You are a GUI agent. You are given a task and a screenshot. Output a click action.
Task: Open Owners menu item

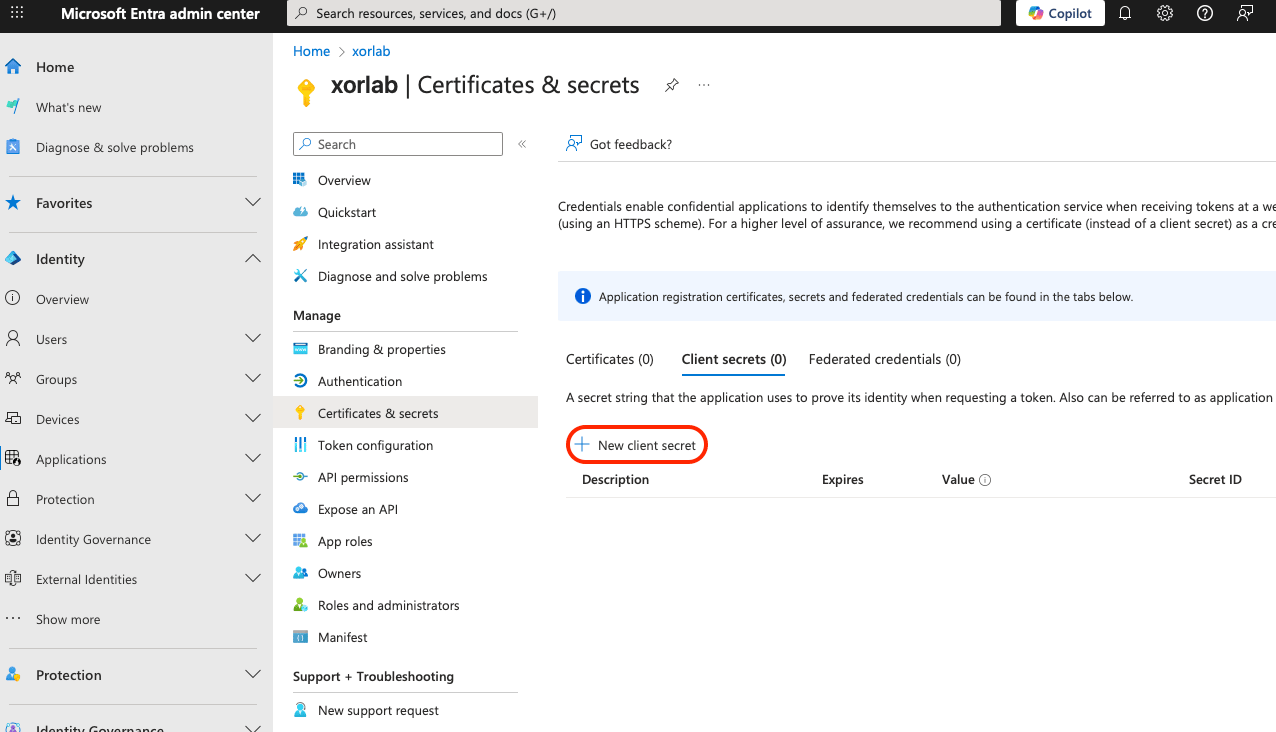point(339,573)
